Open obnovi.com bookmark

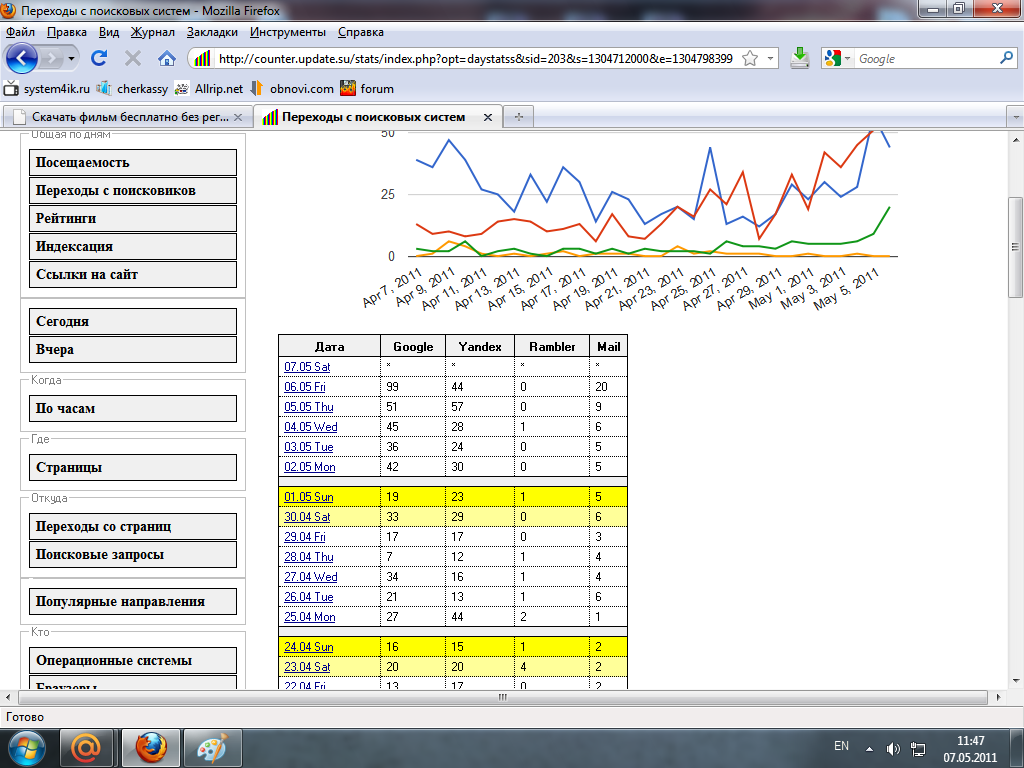coord(292,89)
